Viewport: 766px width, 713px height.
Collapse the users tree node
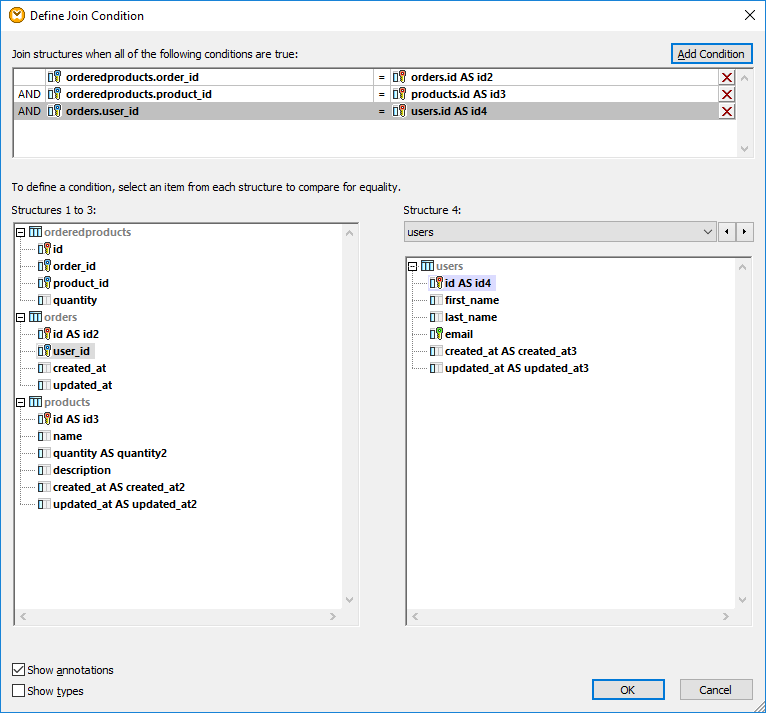pos(413,266)
